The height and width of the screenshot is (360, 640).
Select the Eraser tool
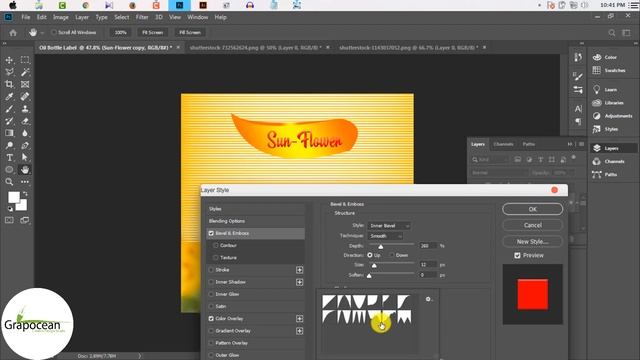25,121
